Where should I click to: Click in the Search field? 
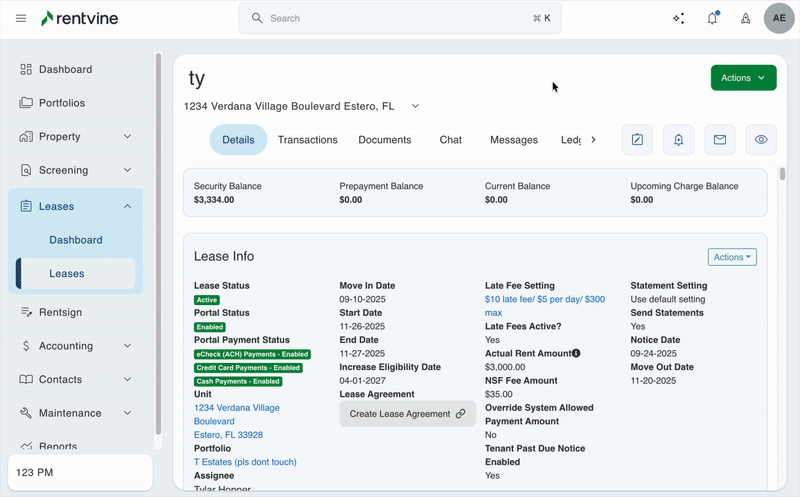400,18
